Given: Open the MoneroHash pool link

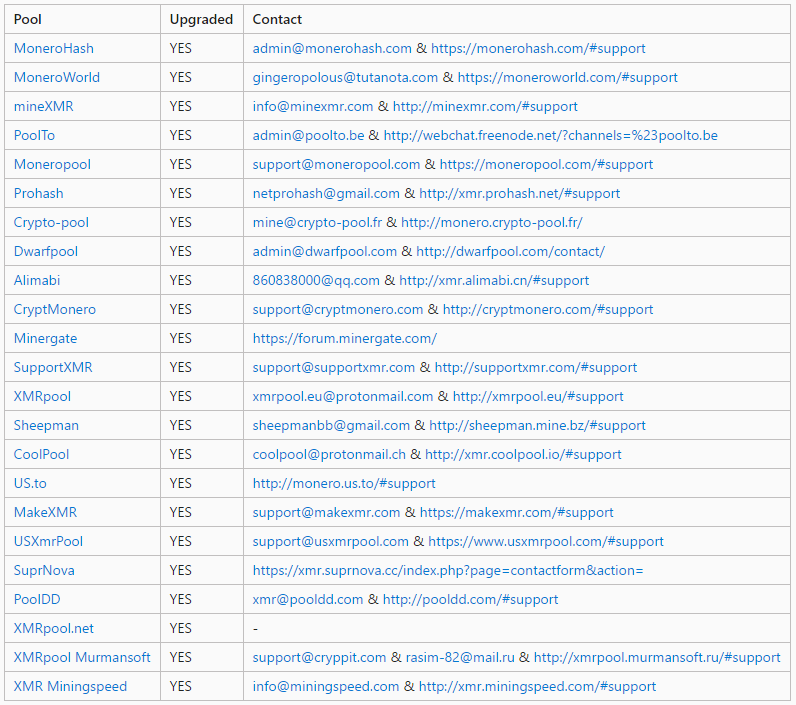Looking at the screenshot, I should click(x=54, y=48).
